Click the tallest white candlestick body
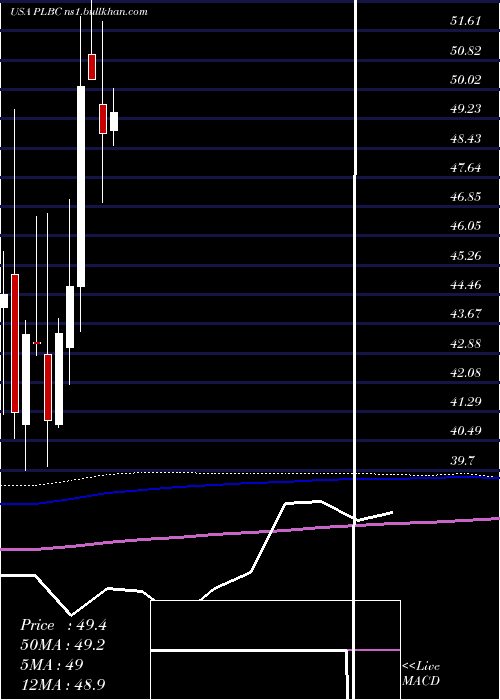Image resolution: width=500 pixels, height=700 pixels. (81, 186)
